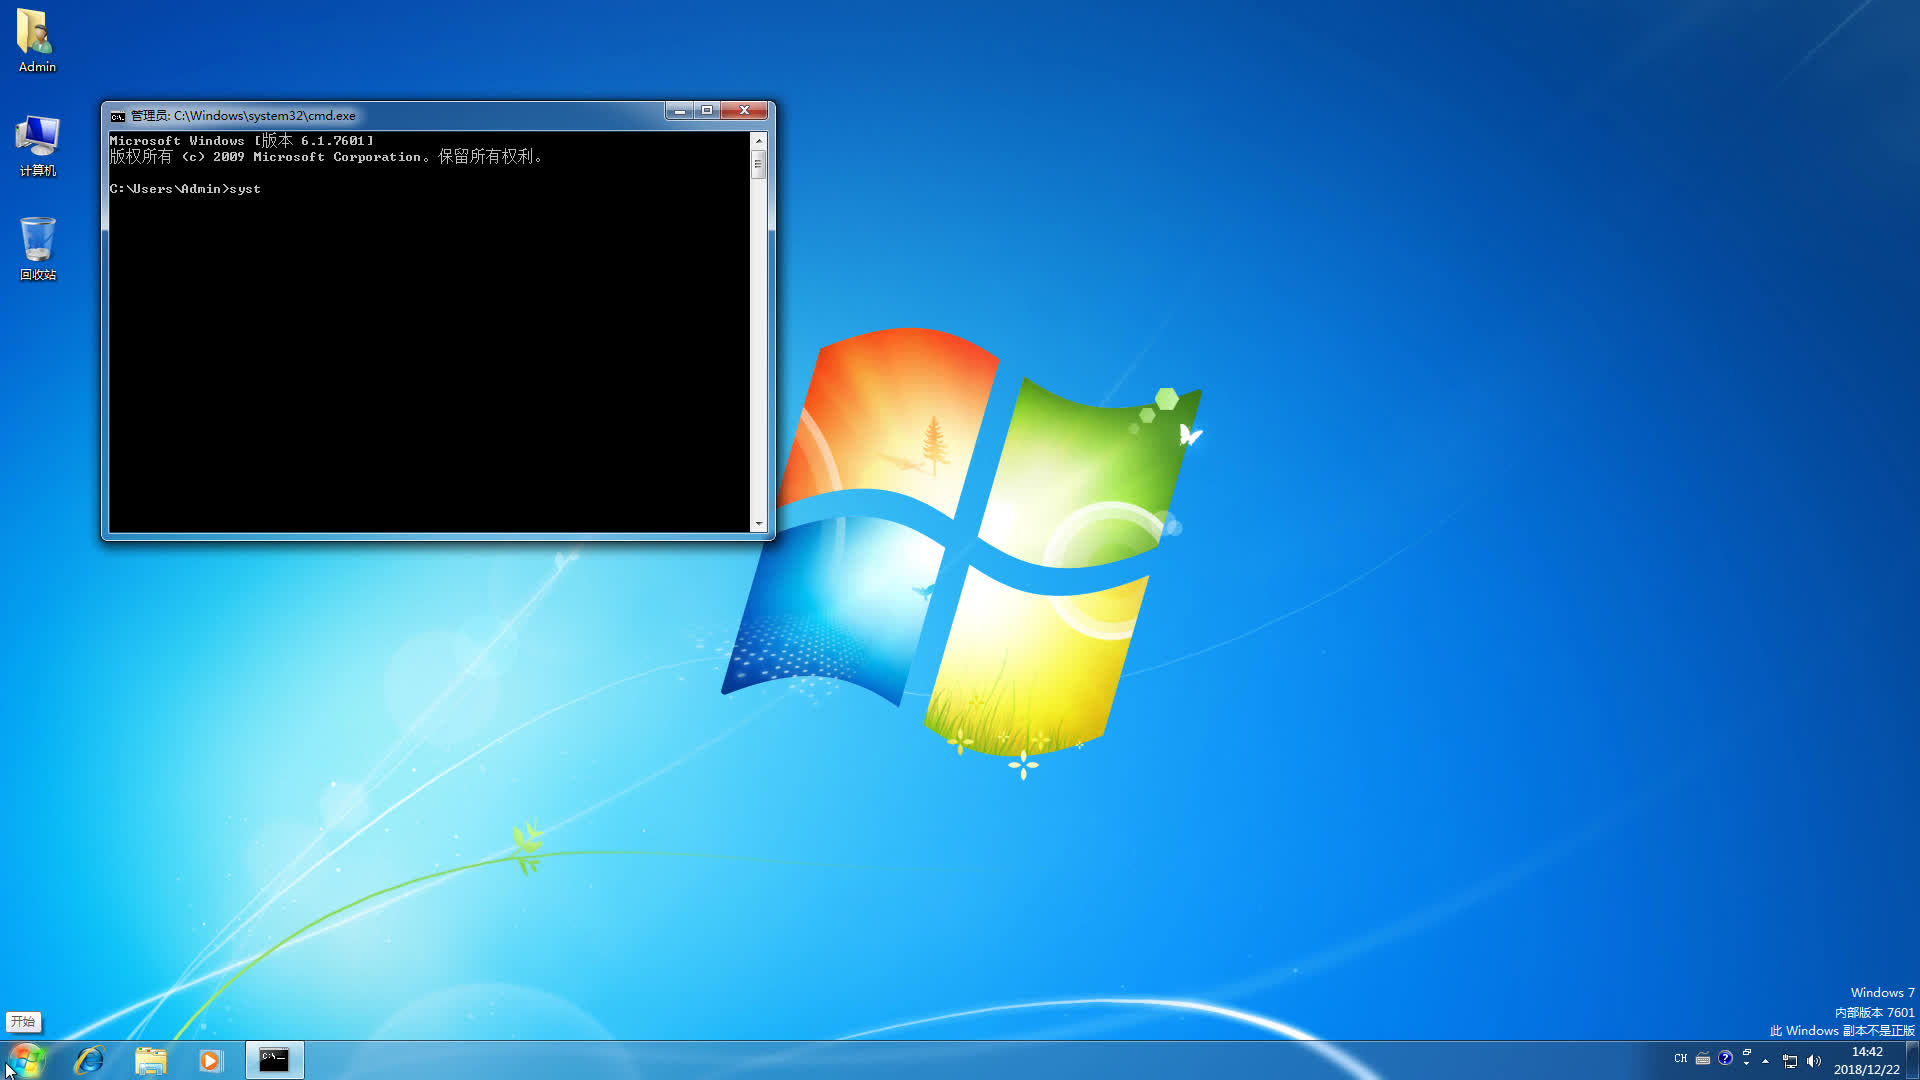Toggle the soft keyboard language bar icon
The image size is (1920, 1080).
pyautogui.click(x=1703, y=1058)
